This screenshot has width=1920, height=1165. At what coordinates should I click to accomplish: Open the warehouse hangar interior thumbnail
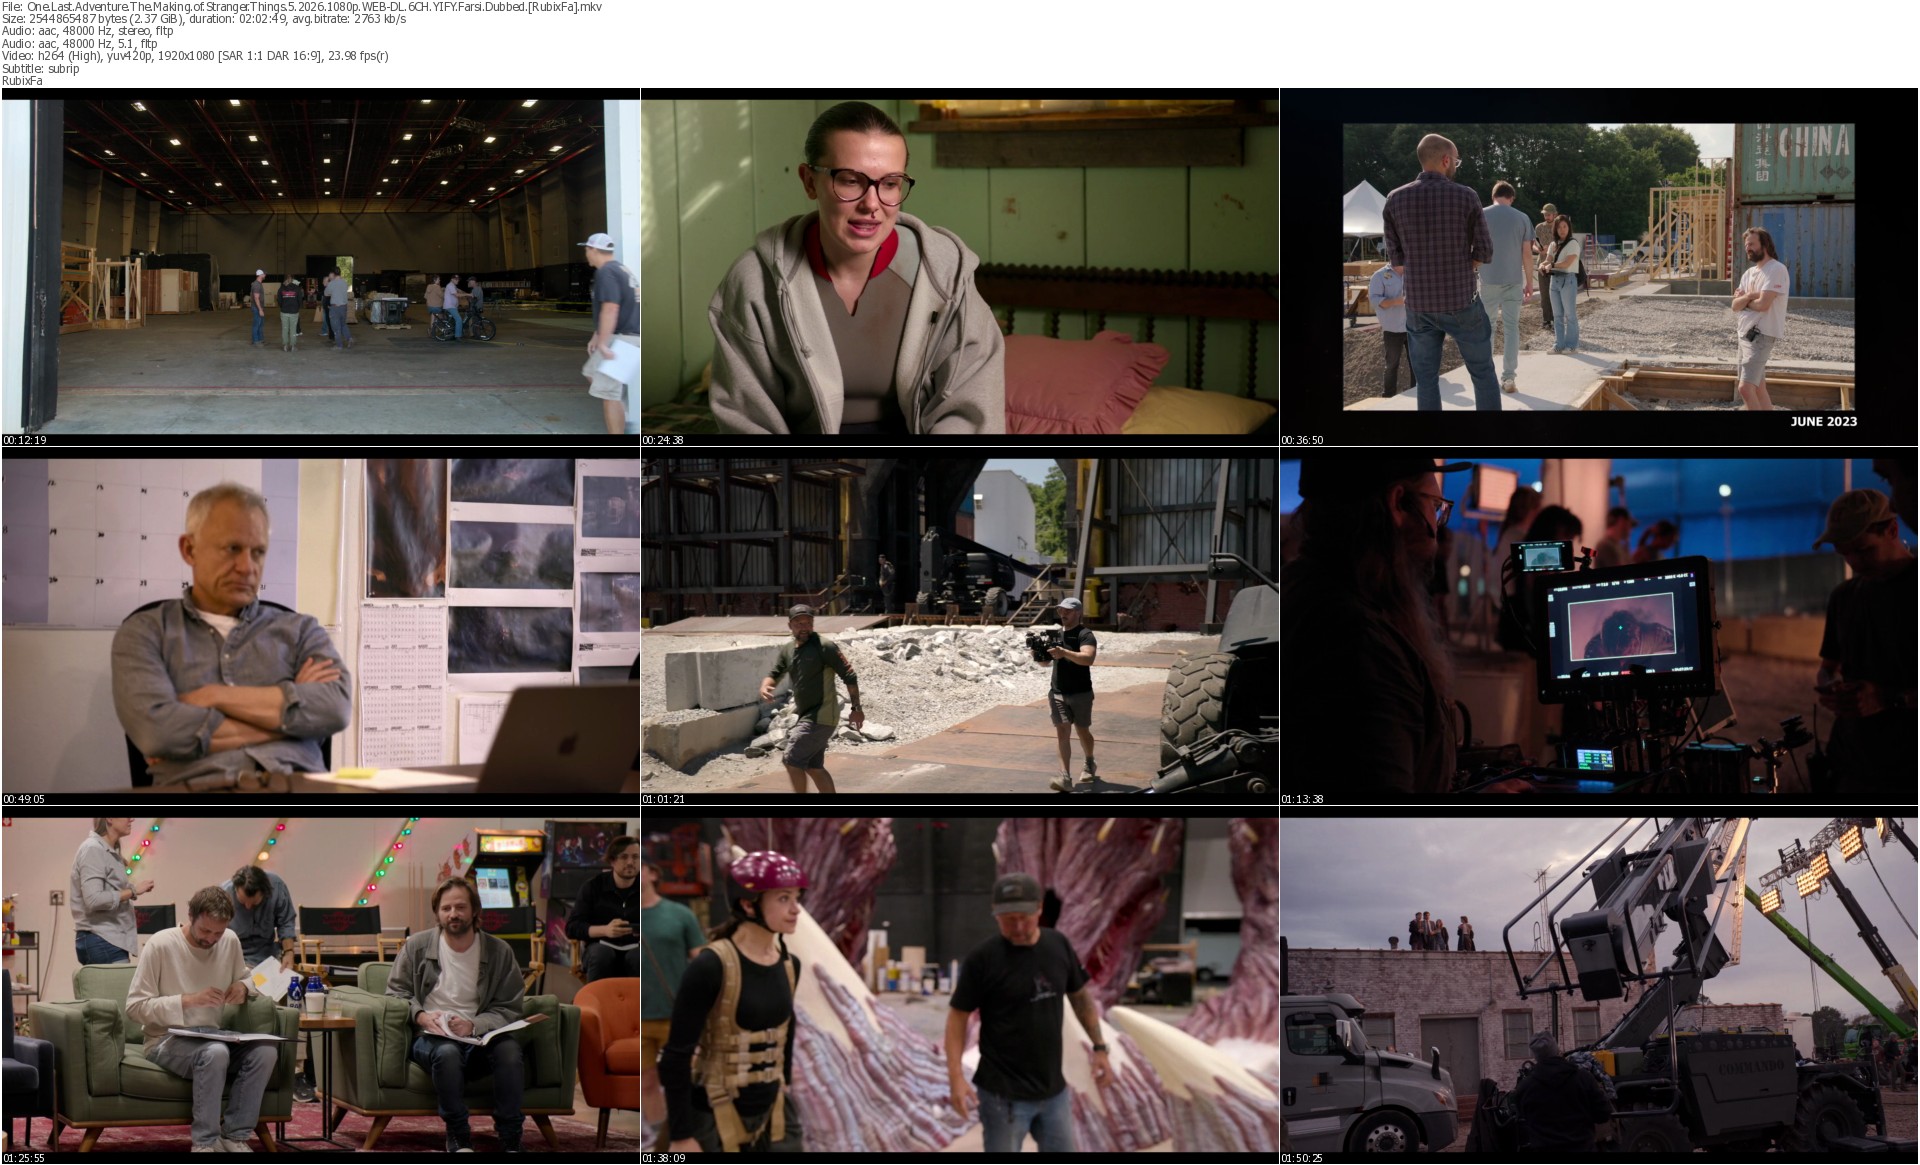(x=321, y=267)
